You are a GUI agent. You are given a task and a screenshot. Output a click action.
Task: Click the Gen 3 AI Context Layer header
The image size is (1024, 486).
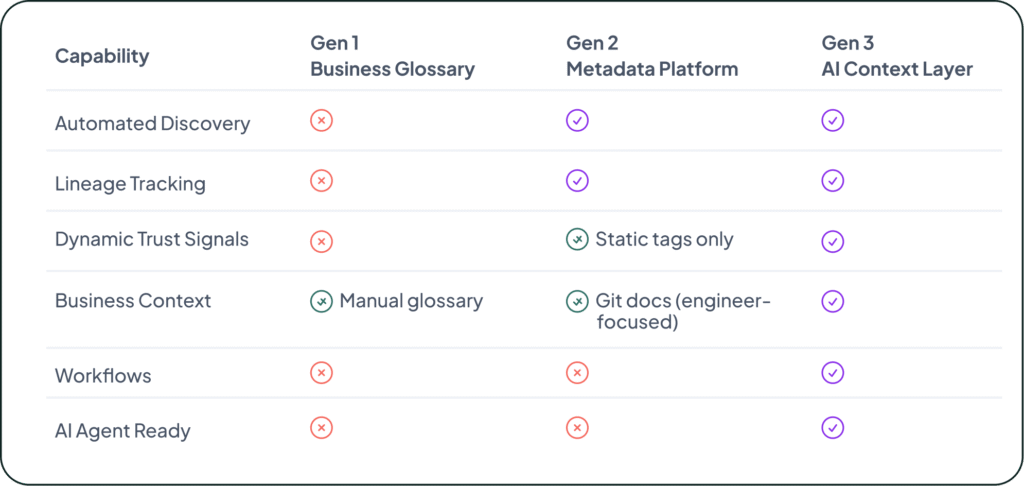pyautogui.click(x=896, y=56)
